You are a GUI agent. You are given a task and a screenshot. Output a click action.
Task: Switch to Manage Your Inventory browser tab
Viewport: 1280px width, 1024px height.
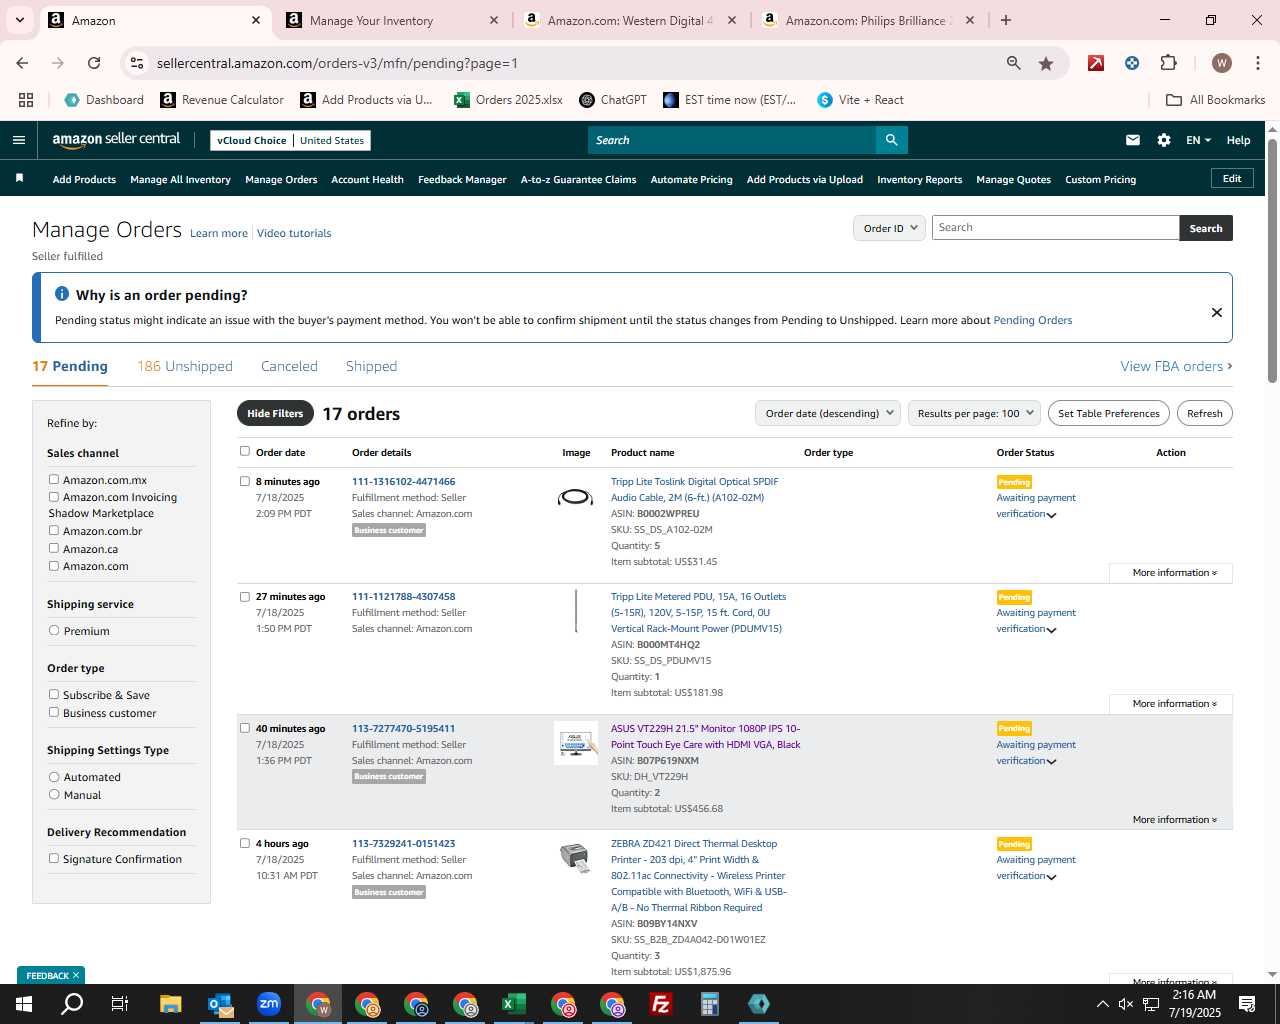tap(392, 20)
